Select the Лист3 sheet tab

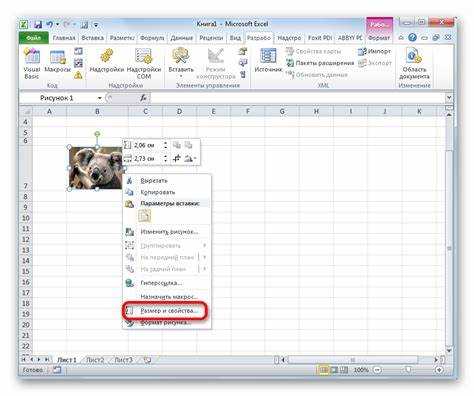pos(124,360)
